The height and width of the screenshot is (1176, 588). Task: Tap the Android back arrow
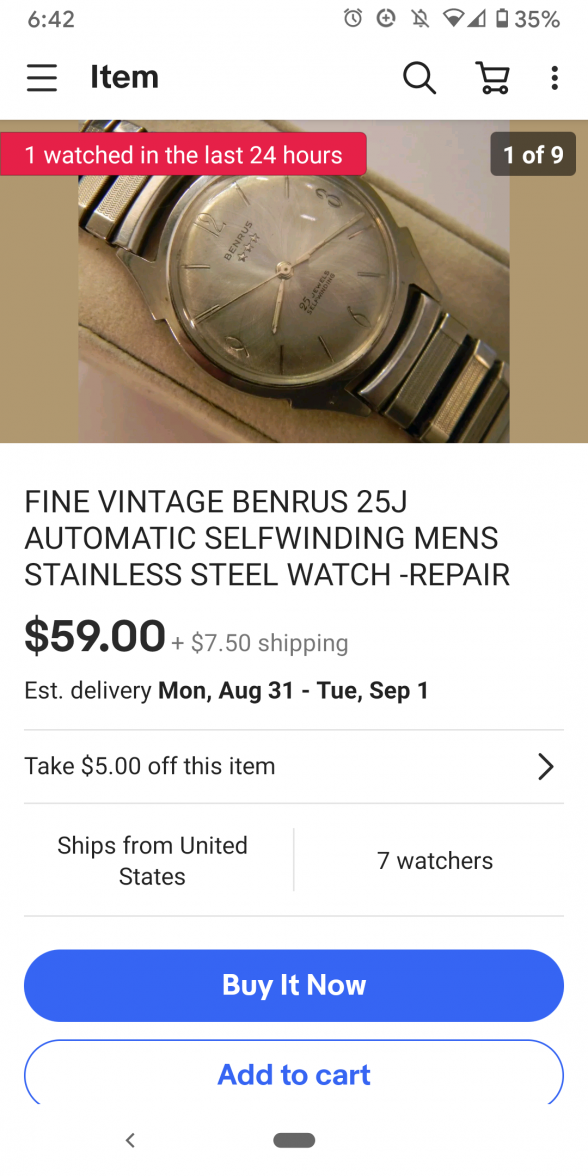[130, 1140]
